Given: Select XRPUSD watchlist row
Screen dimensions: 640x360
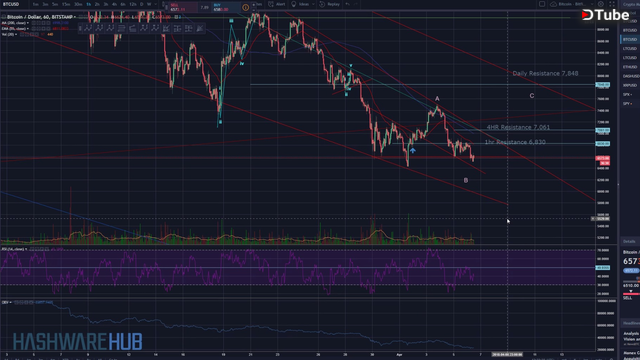Looking at the screenshot, I should (x=630, y=85).
